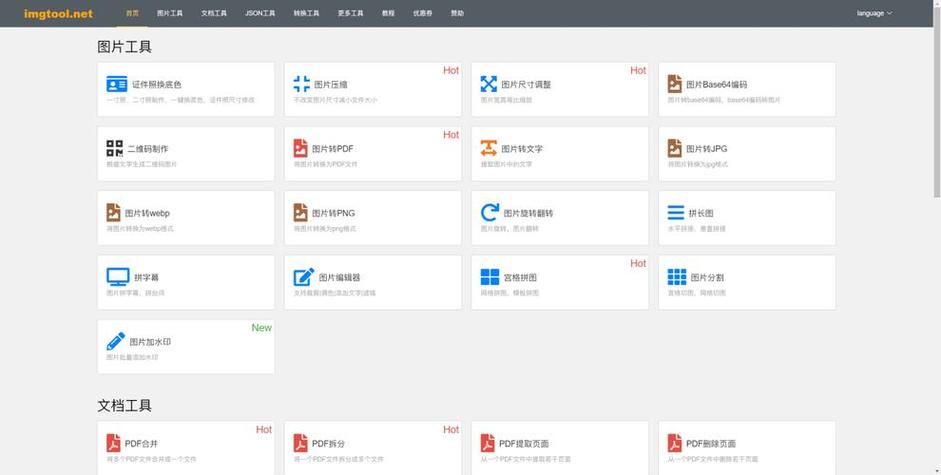
Task: Go to the 教程 tutorial page
Action: pos(388,13)
